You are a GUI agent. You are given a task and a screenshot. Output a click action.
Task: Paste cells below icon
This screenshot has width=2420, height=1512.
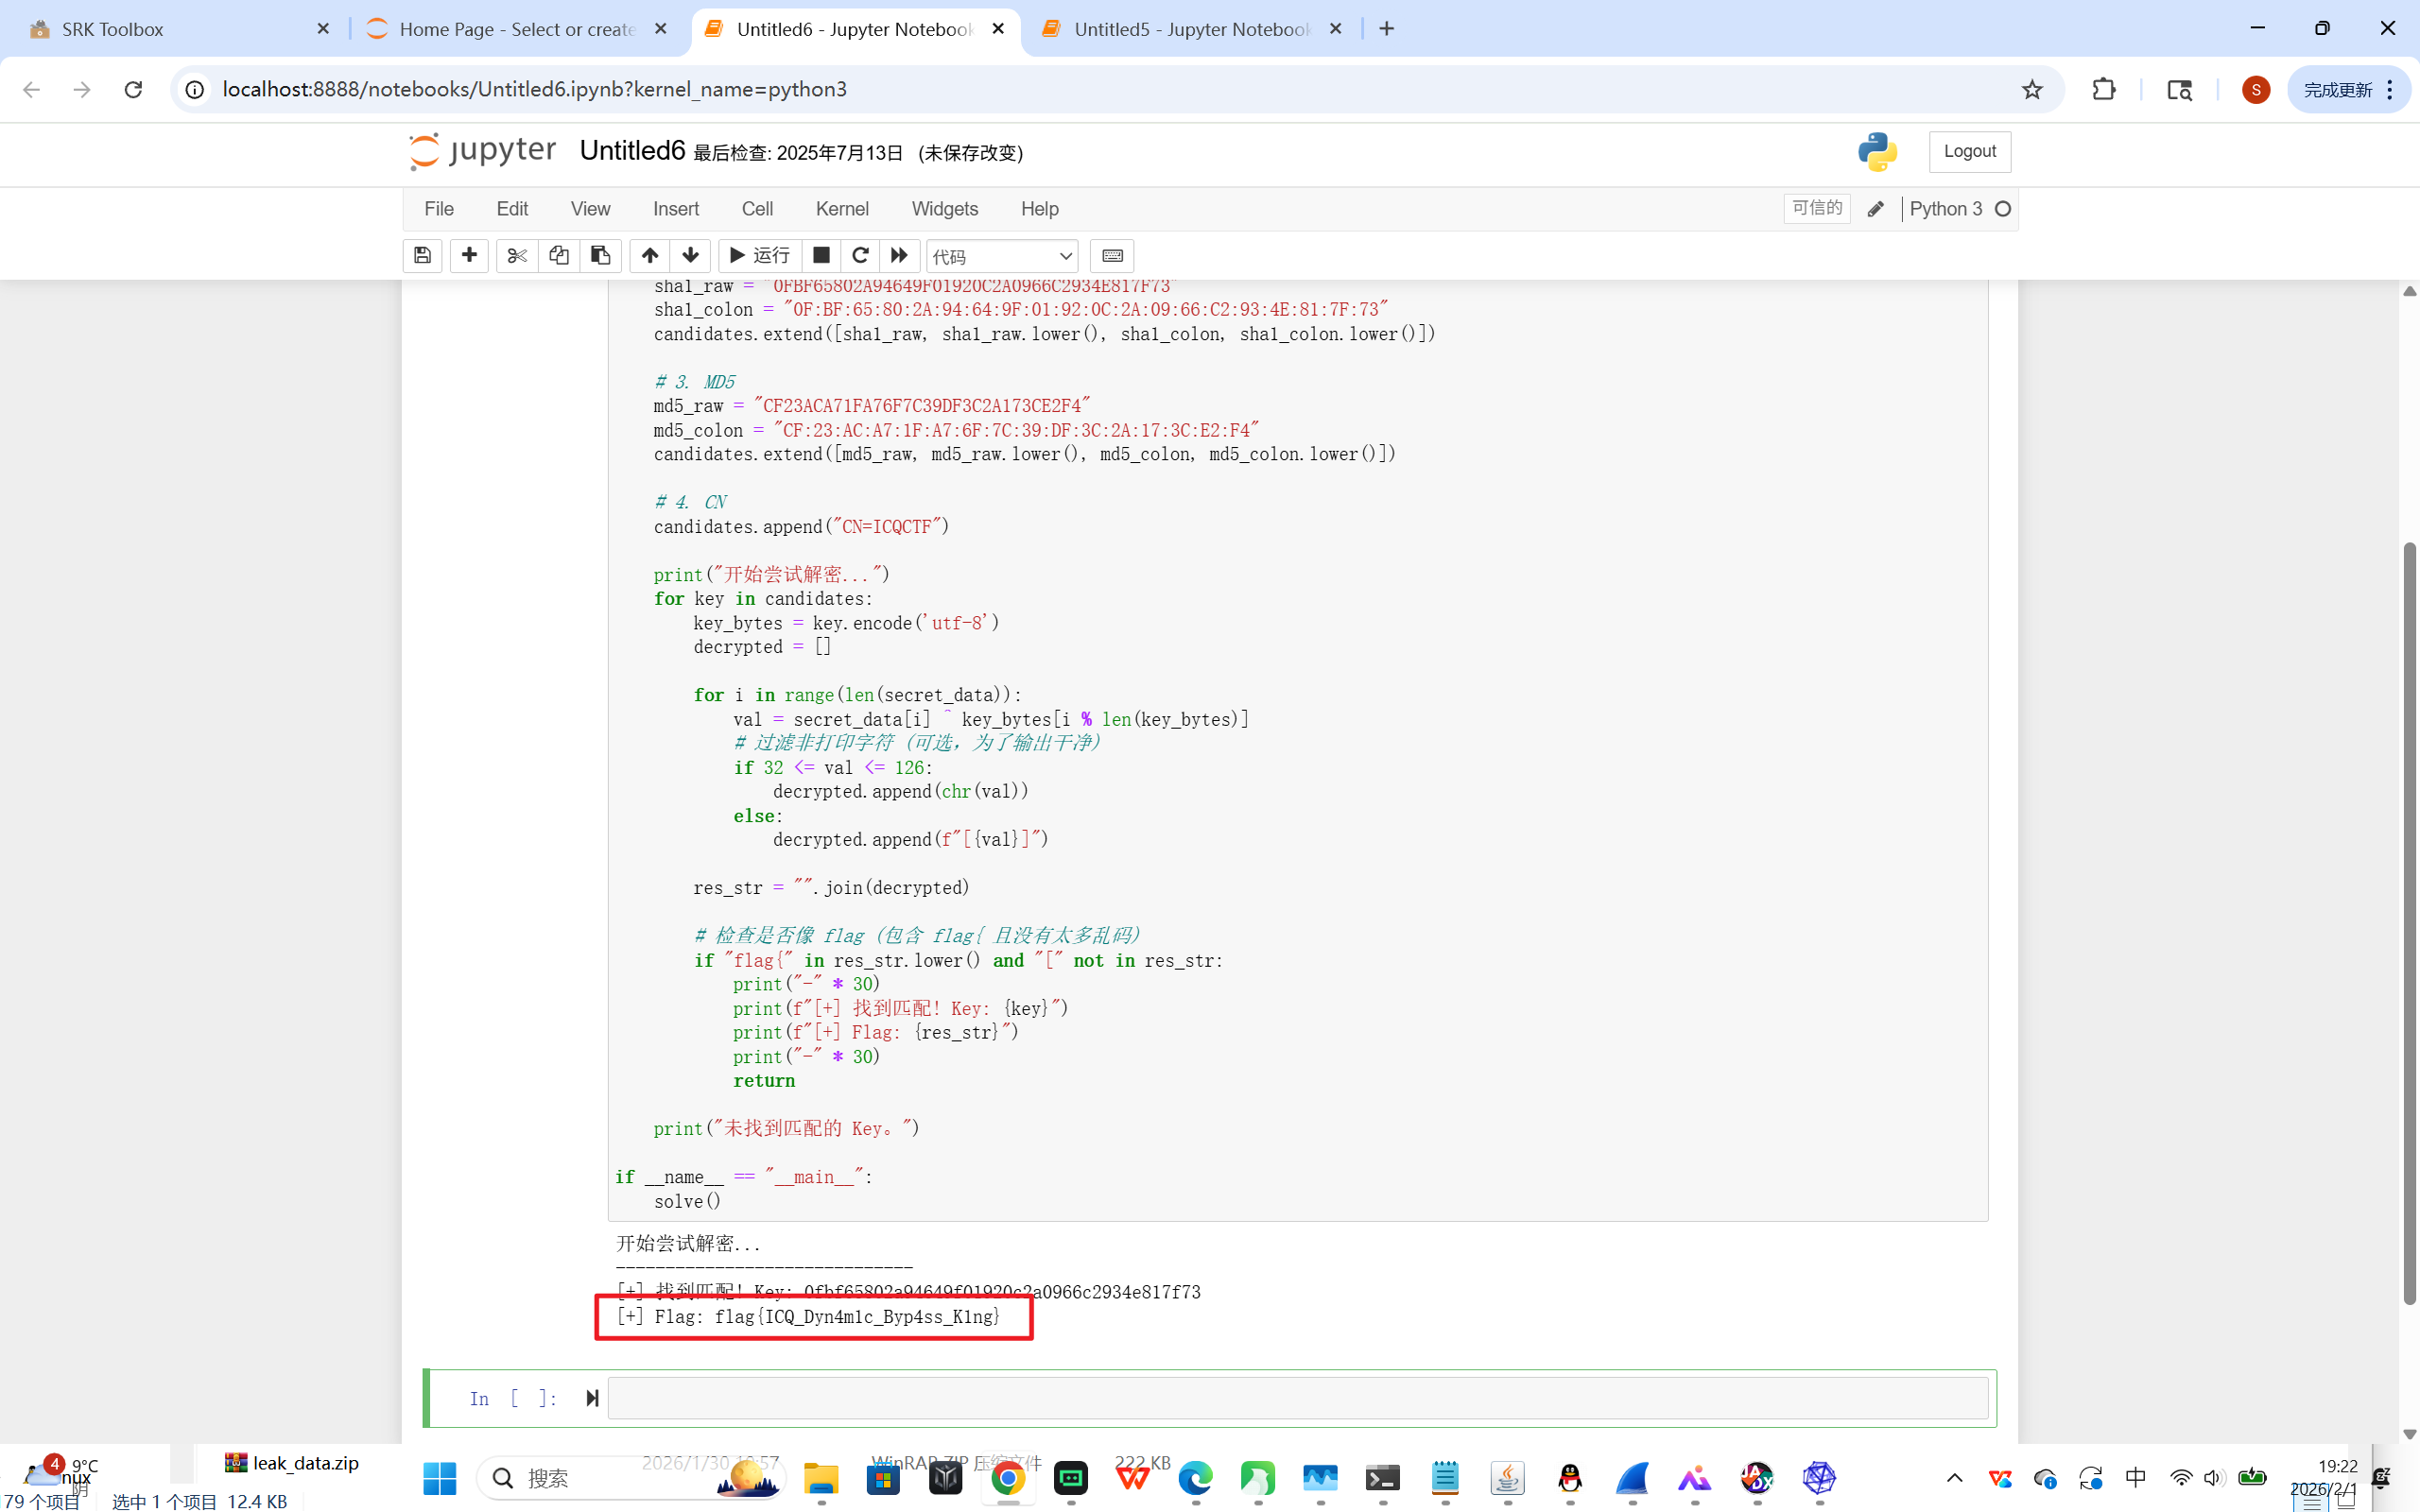coord(600,256)
